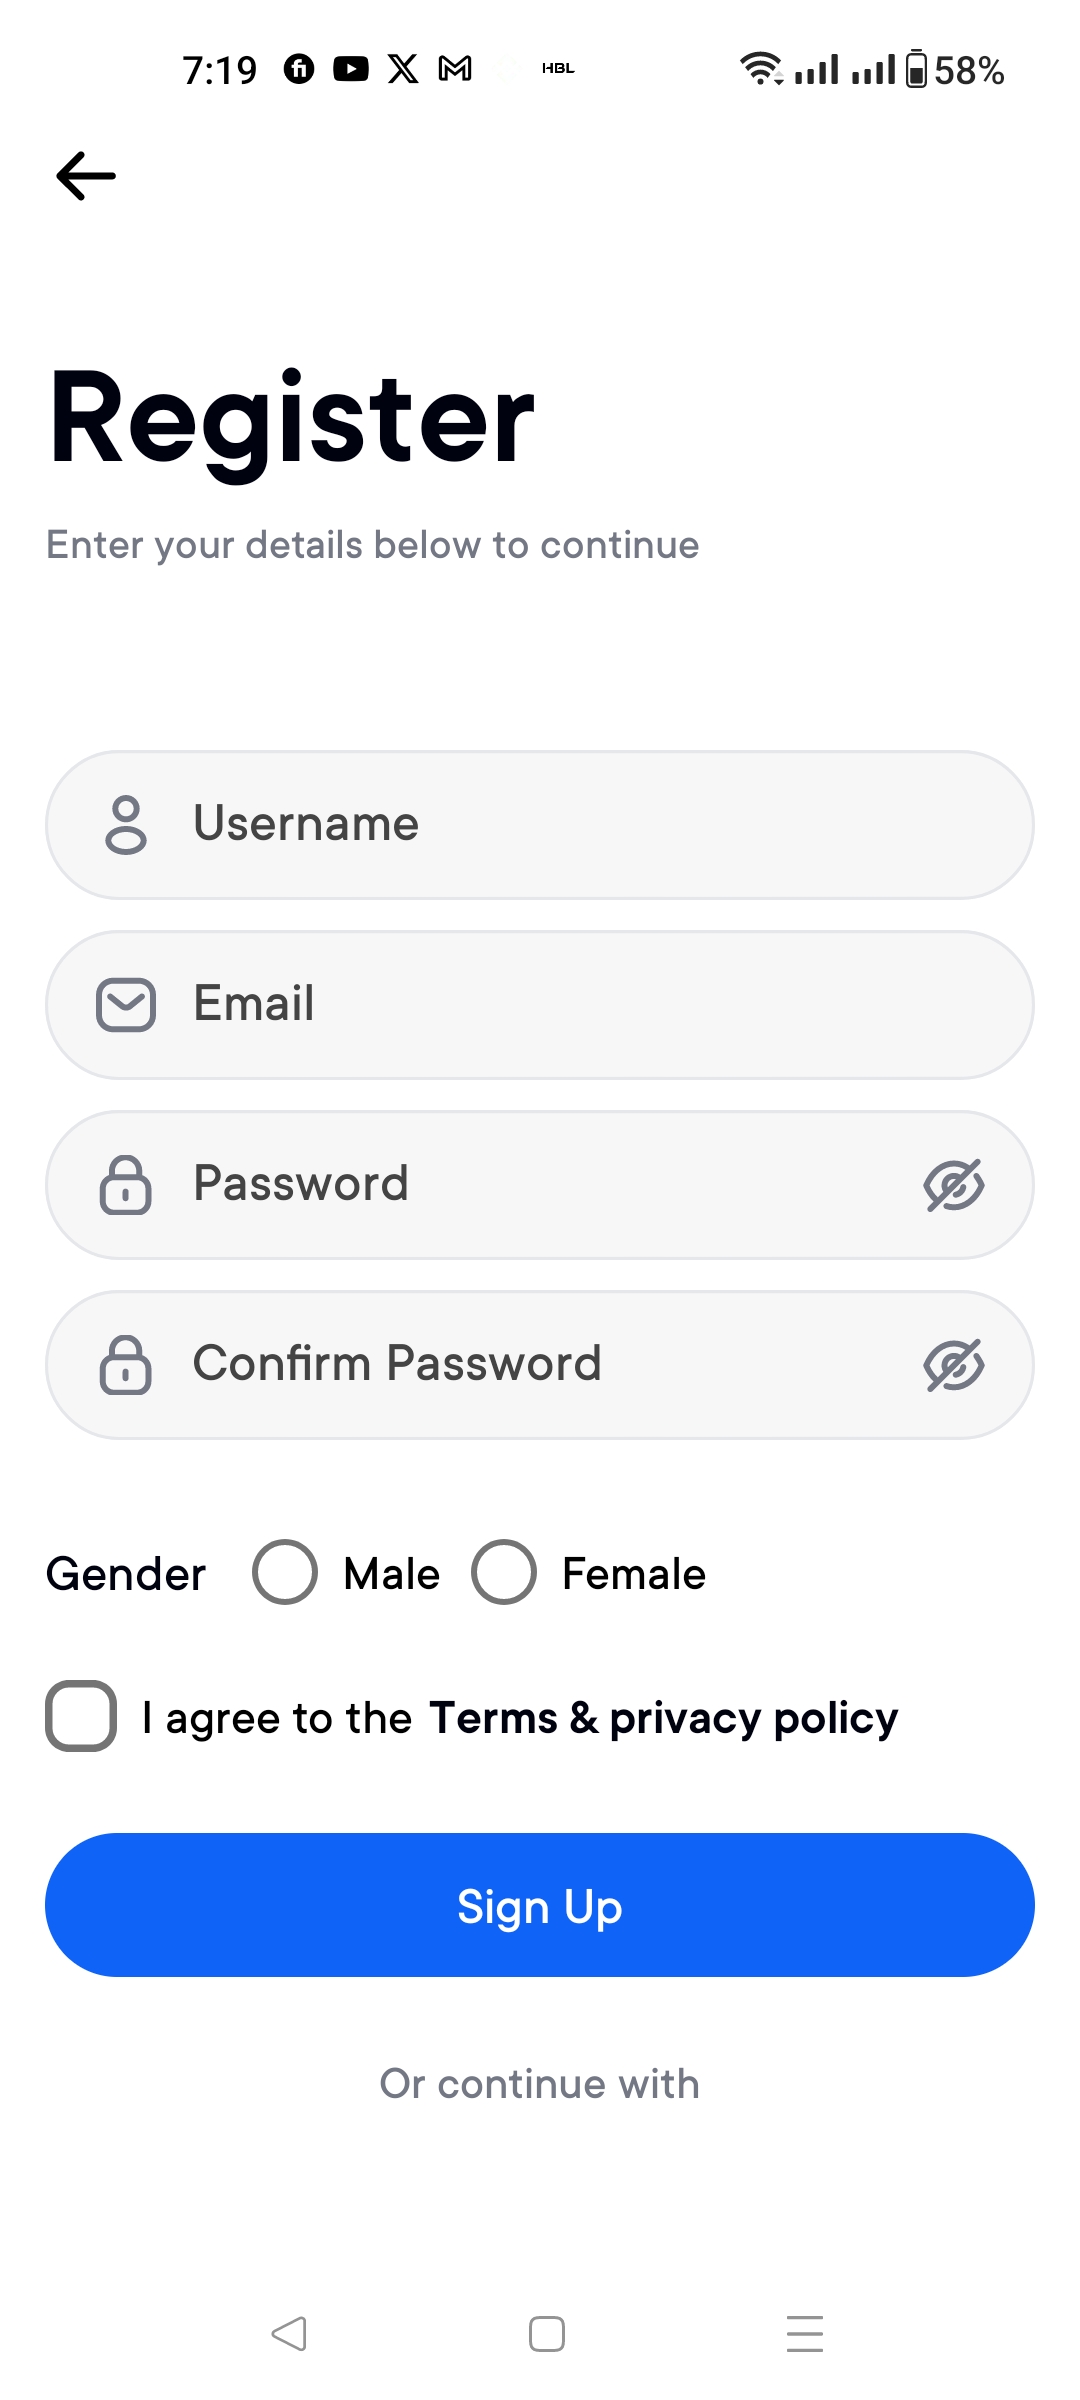
Task: Open the Gmail notification icon in status bar
Action: tap(455, 69)
